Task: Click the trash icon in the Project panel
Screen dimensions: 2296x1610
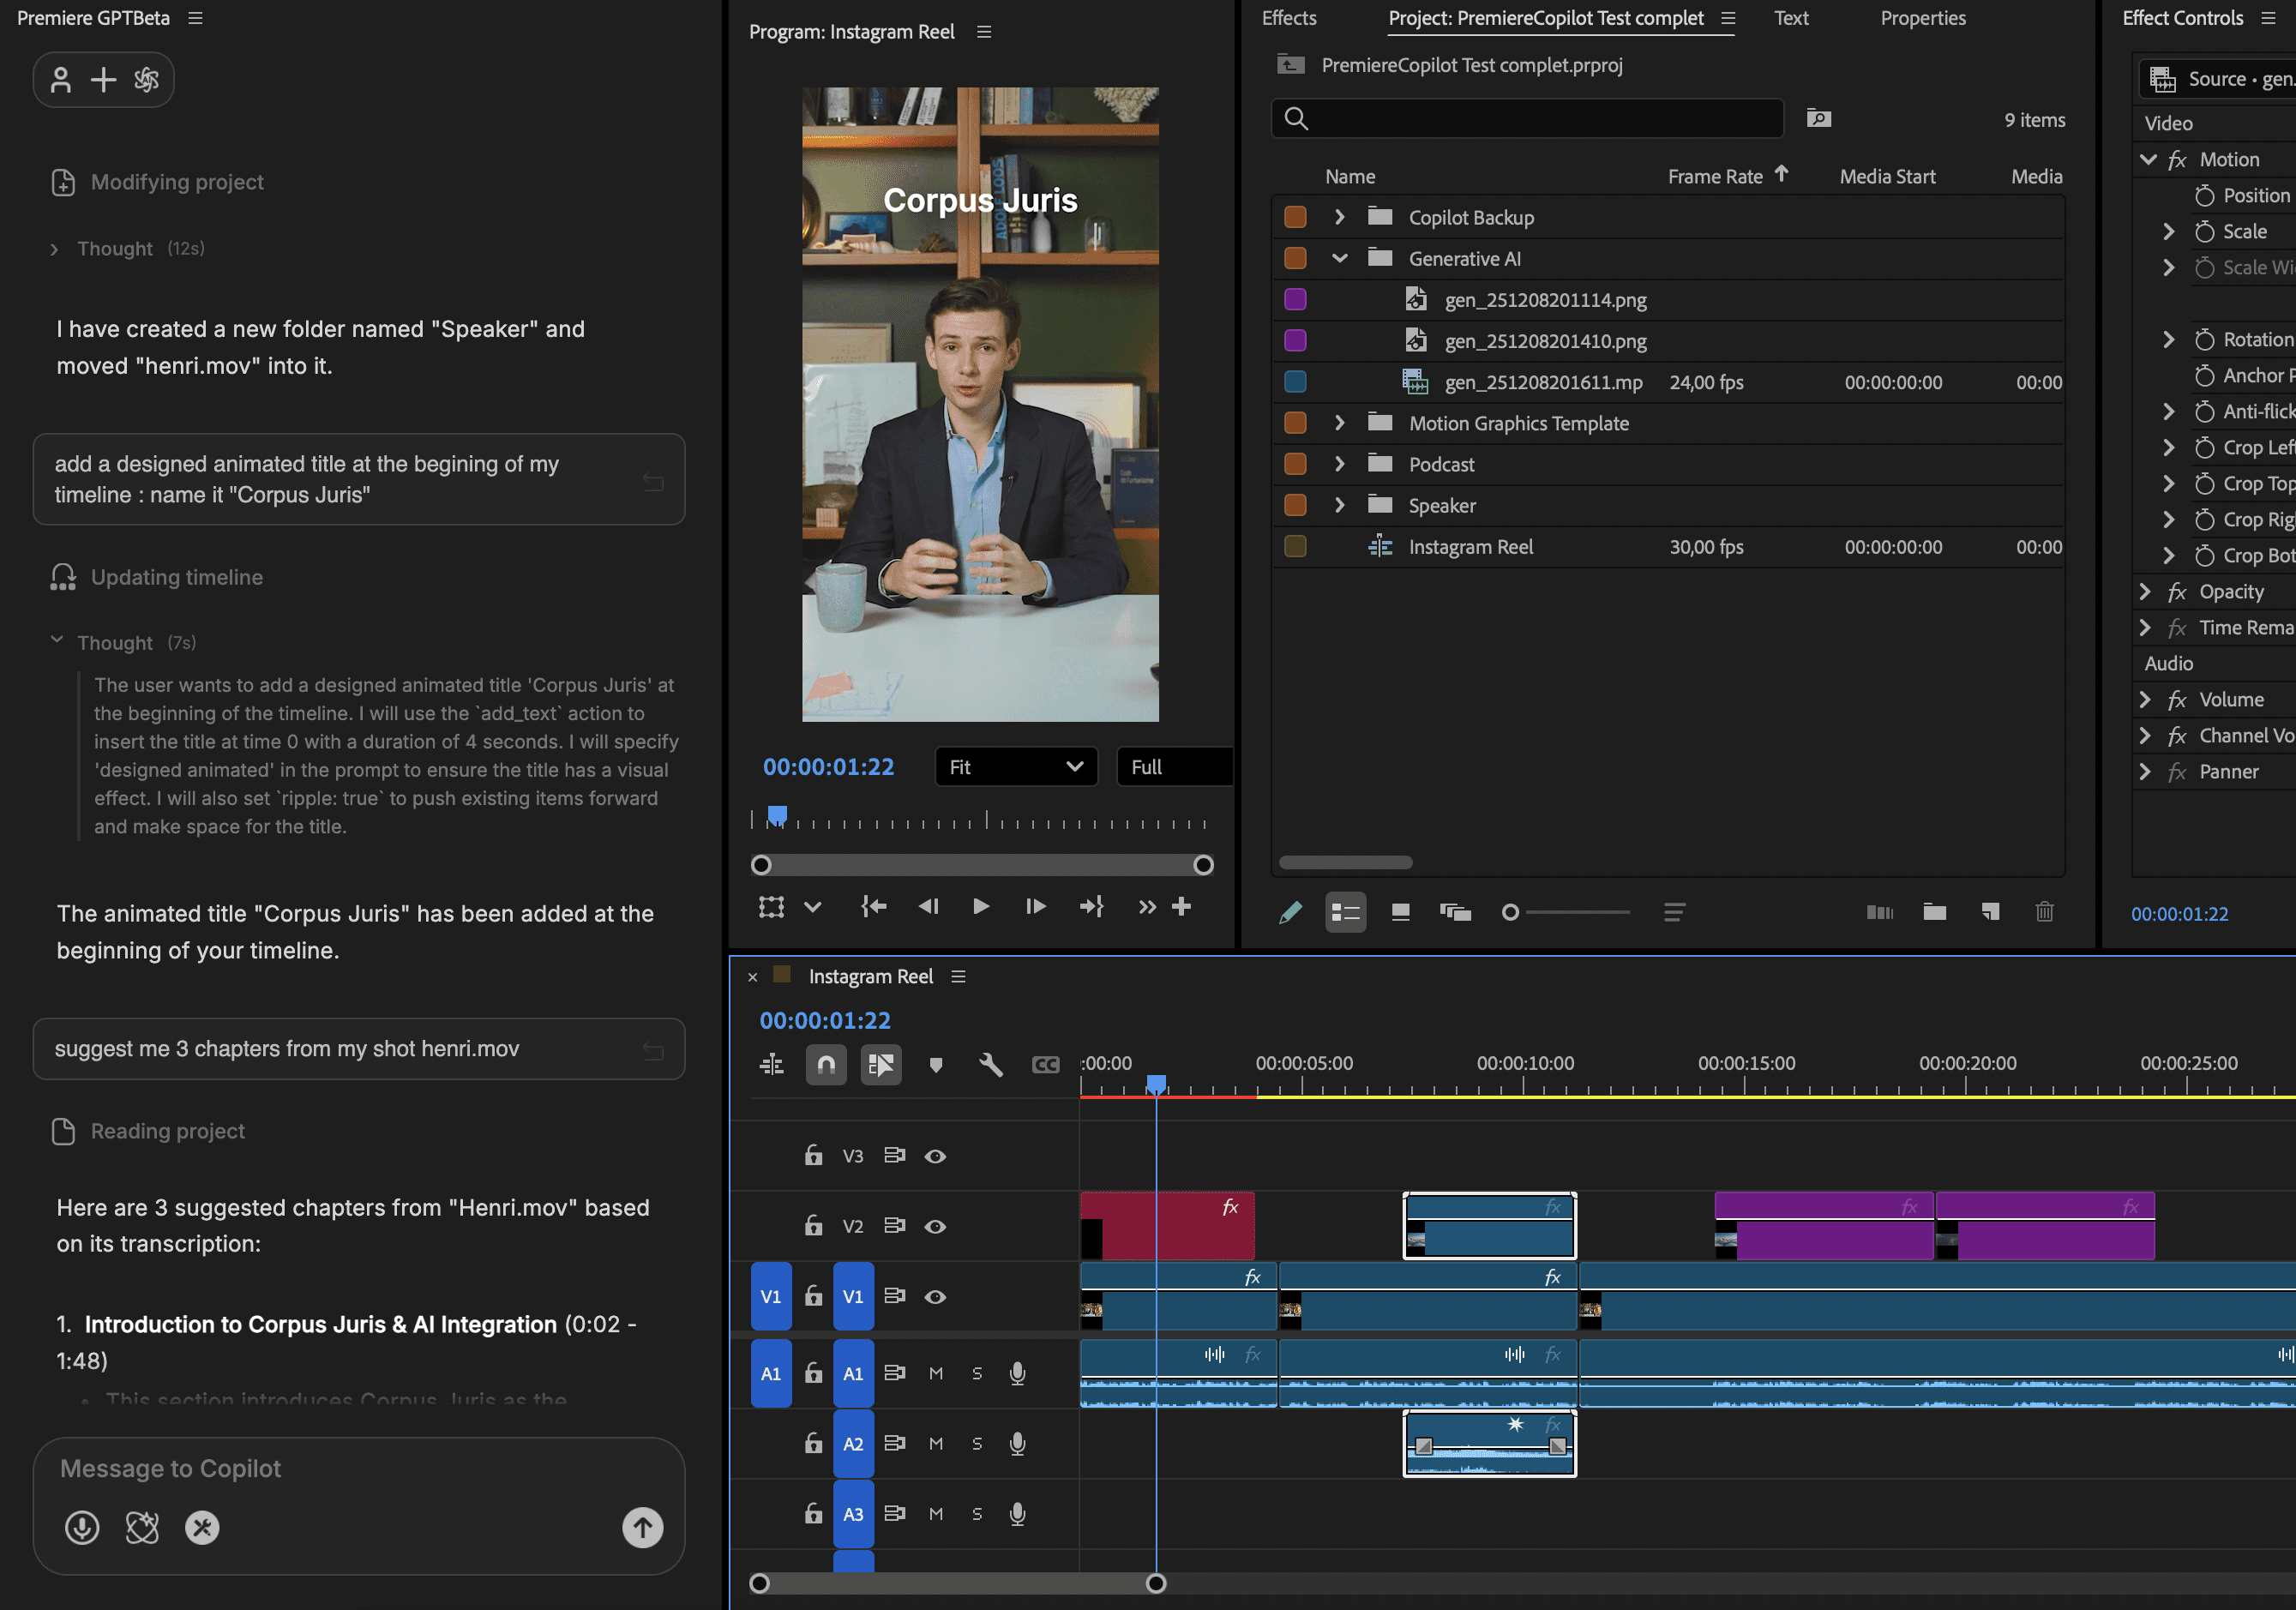Action: (2045, 911)
